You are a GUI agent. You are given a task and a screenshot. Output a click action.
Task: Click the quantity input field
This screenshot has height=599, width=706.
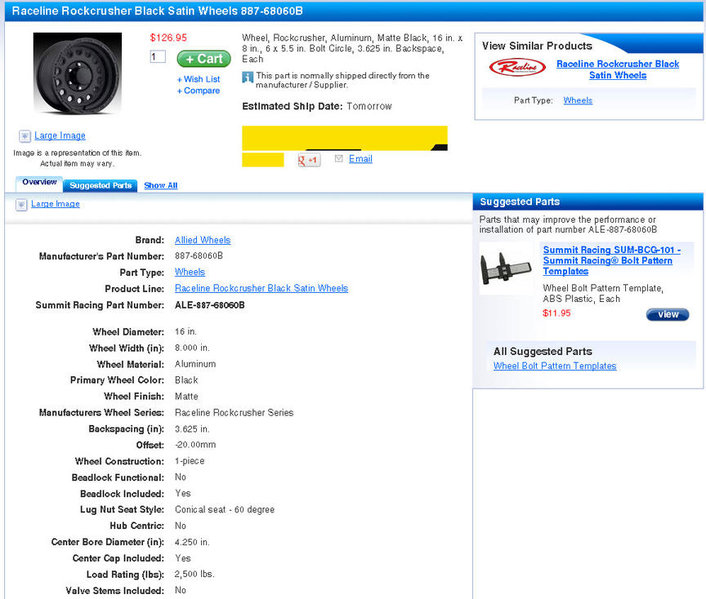[x=158, y=57]
